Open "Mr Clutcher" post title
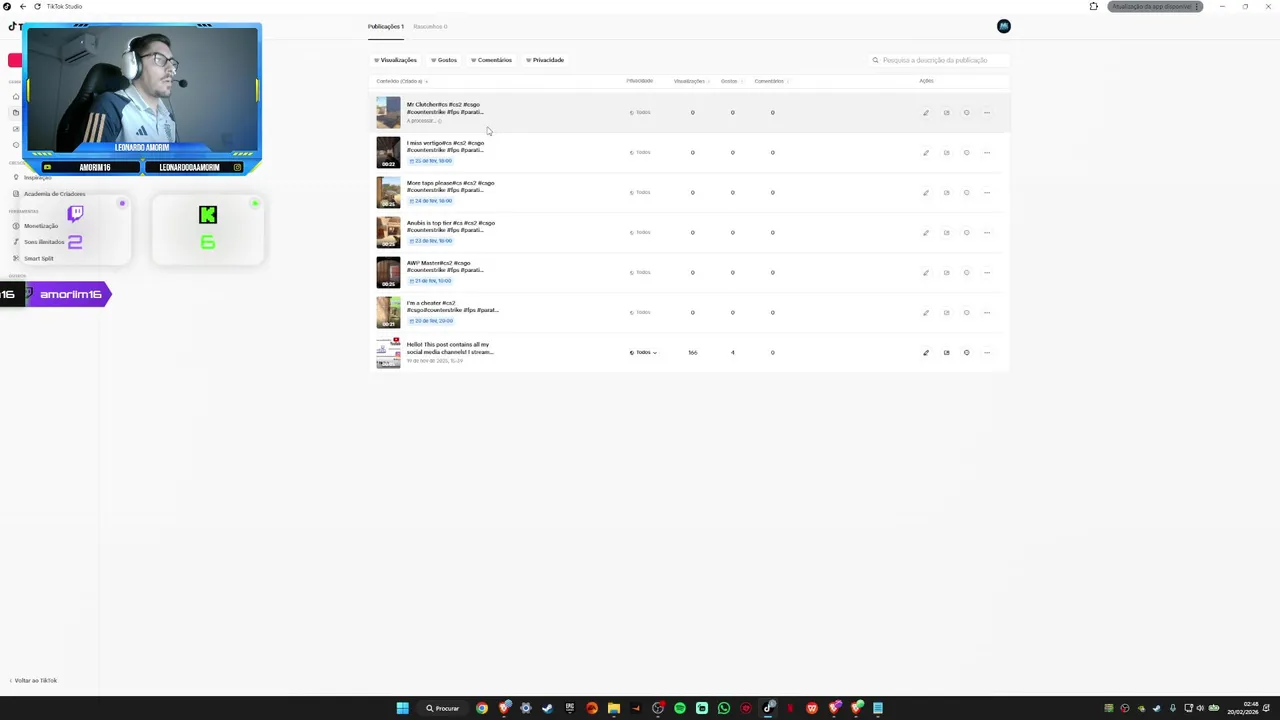This screenshot has height=720, width=1280. pyautogui.click(x=445, y=108)
